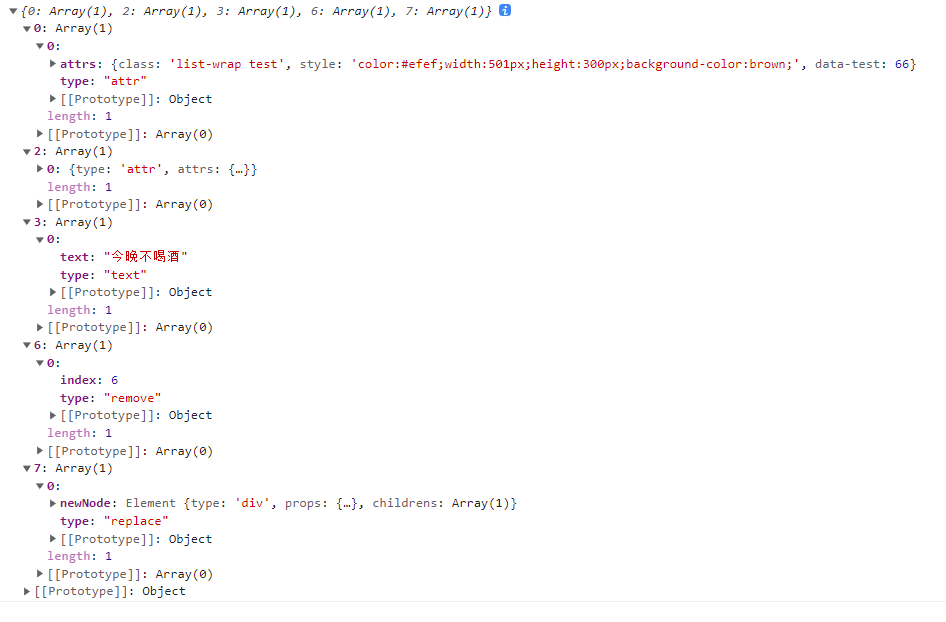The height and width of the screenshot is (622, 946).
Task: Expand [[Prototype]]: Array(0) under the 7 array
Action: coord(40,574)
